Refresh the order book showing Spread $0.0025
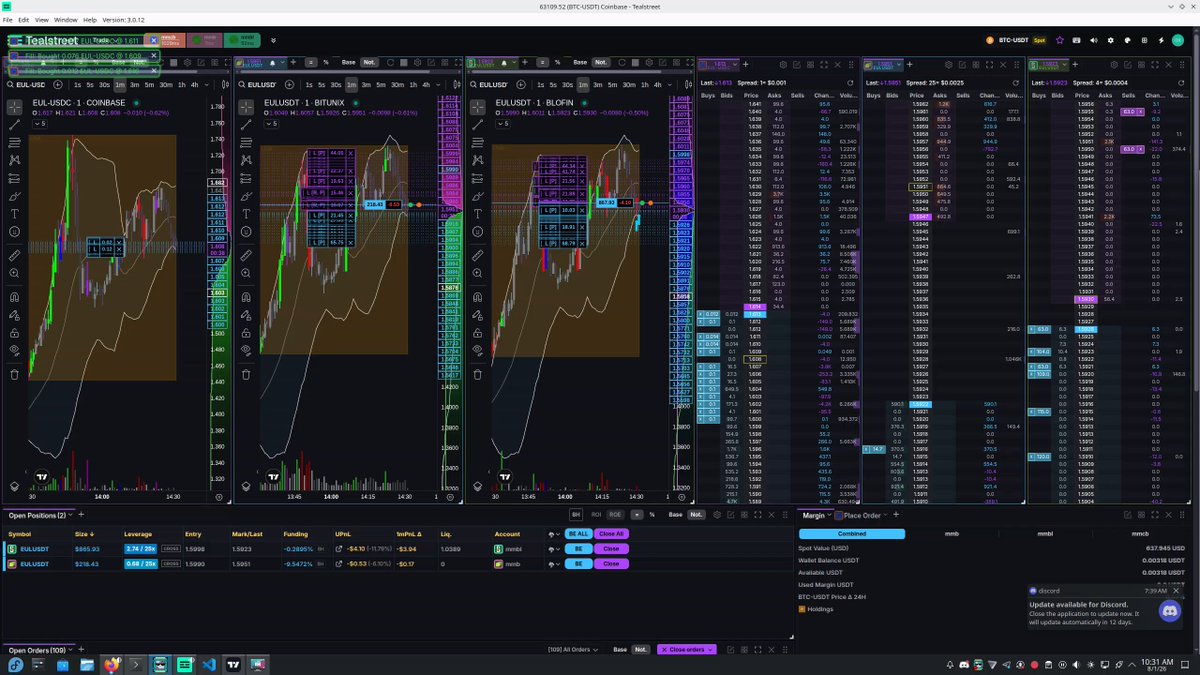 (x=1017, y=82)
